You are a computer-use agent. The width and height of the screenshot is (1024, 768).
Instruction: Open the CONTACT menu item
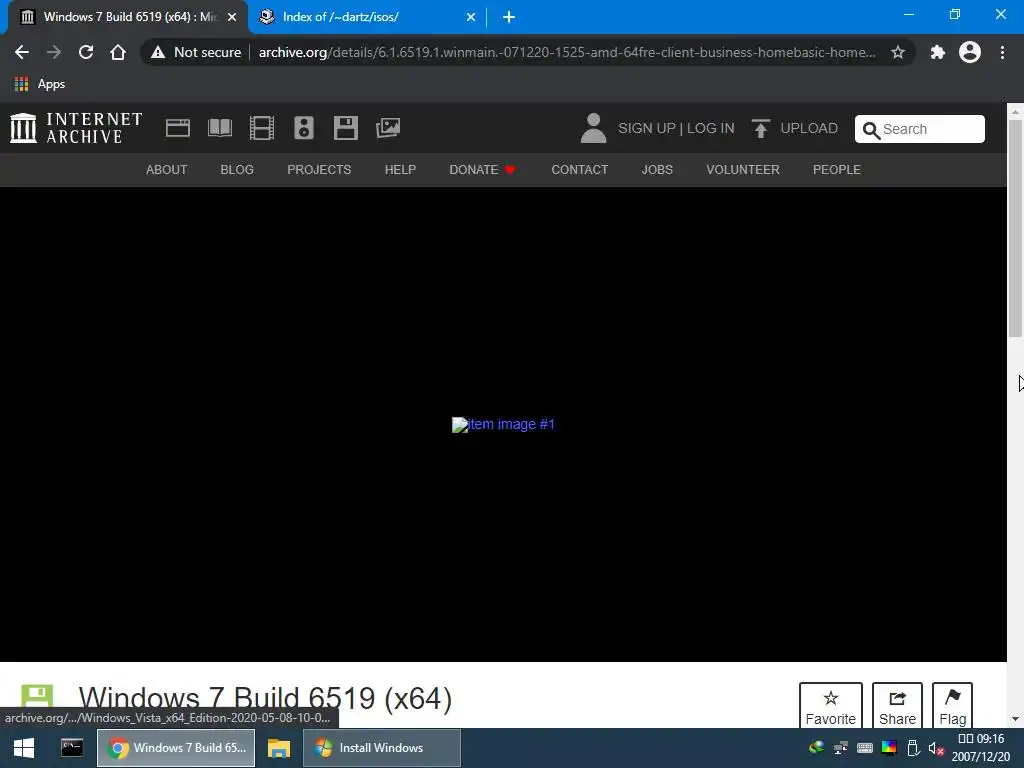(580, 170)
